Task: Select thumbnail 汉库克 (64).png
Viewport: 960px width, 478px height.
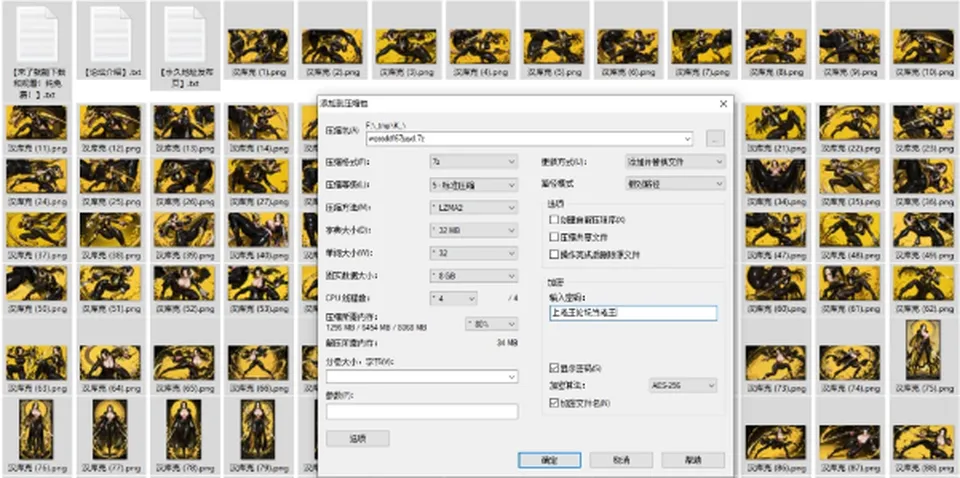Action: (111, 363)
